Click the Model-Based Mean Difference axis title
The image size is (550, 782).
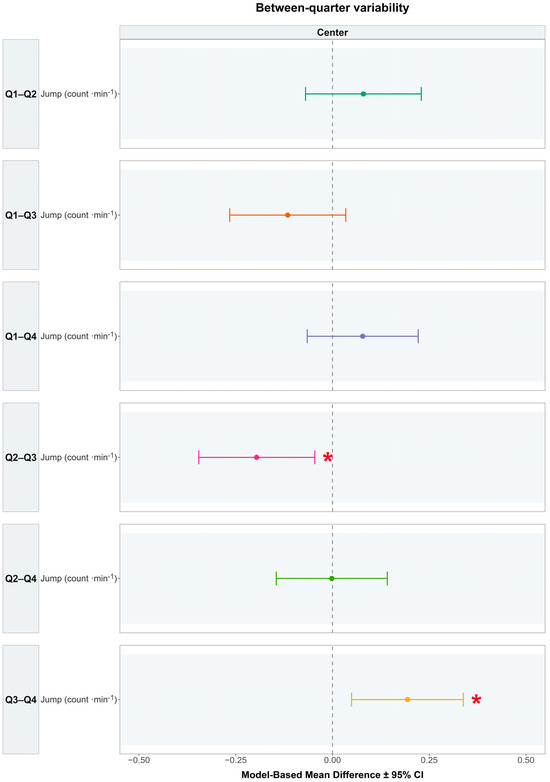click(x=332, y=775)
